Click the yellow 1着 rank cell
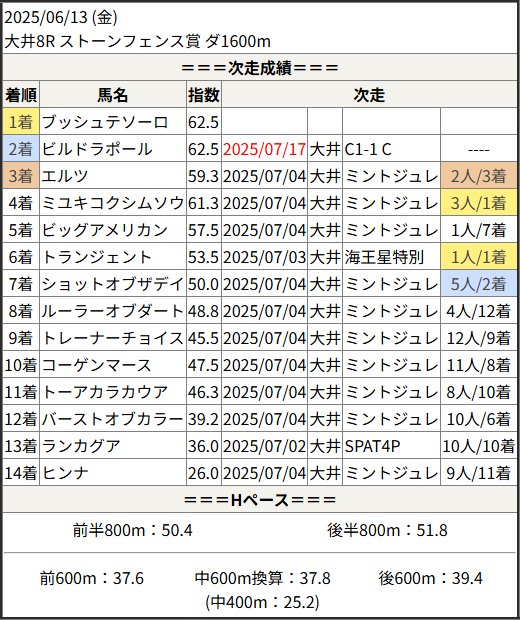The height and width of the screenshot is (620, 520). click(21, 122)
